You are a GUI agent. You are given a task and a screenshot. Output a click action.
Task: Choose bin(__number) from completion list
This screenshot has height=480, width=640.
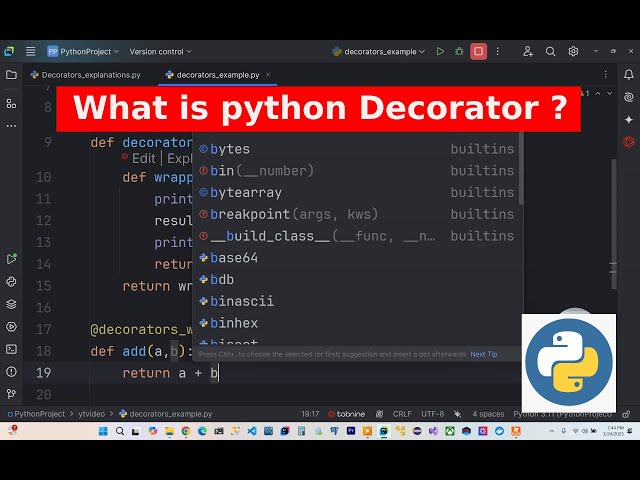pyautogui.click(x=356, y=171)
